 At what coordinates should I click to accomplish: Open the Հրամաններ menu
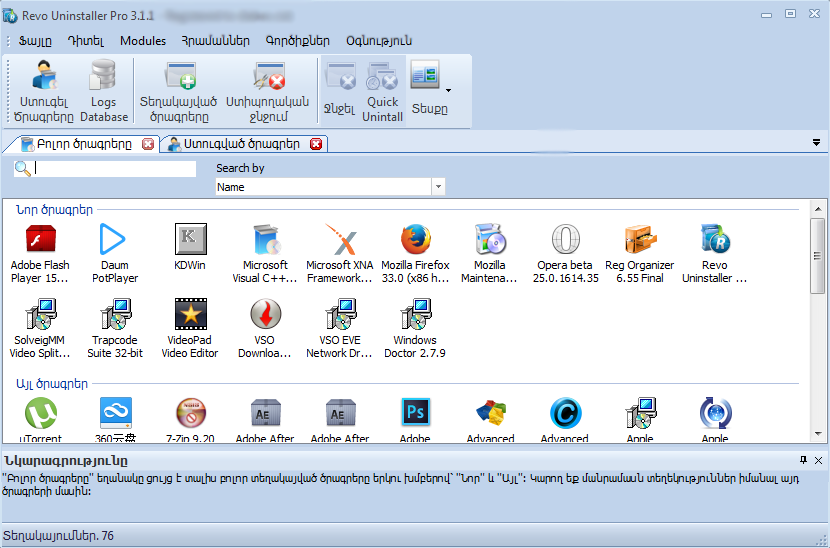pyautogui.click(x=215, y=41)
